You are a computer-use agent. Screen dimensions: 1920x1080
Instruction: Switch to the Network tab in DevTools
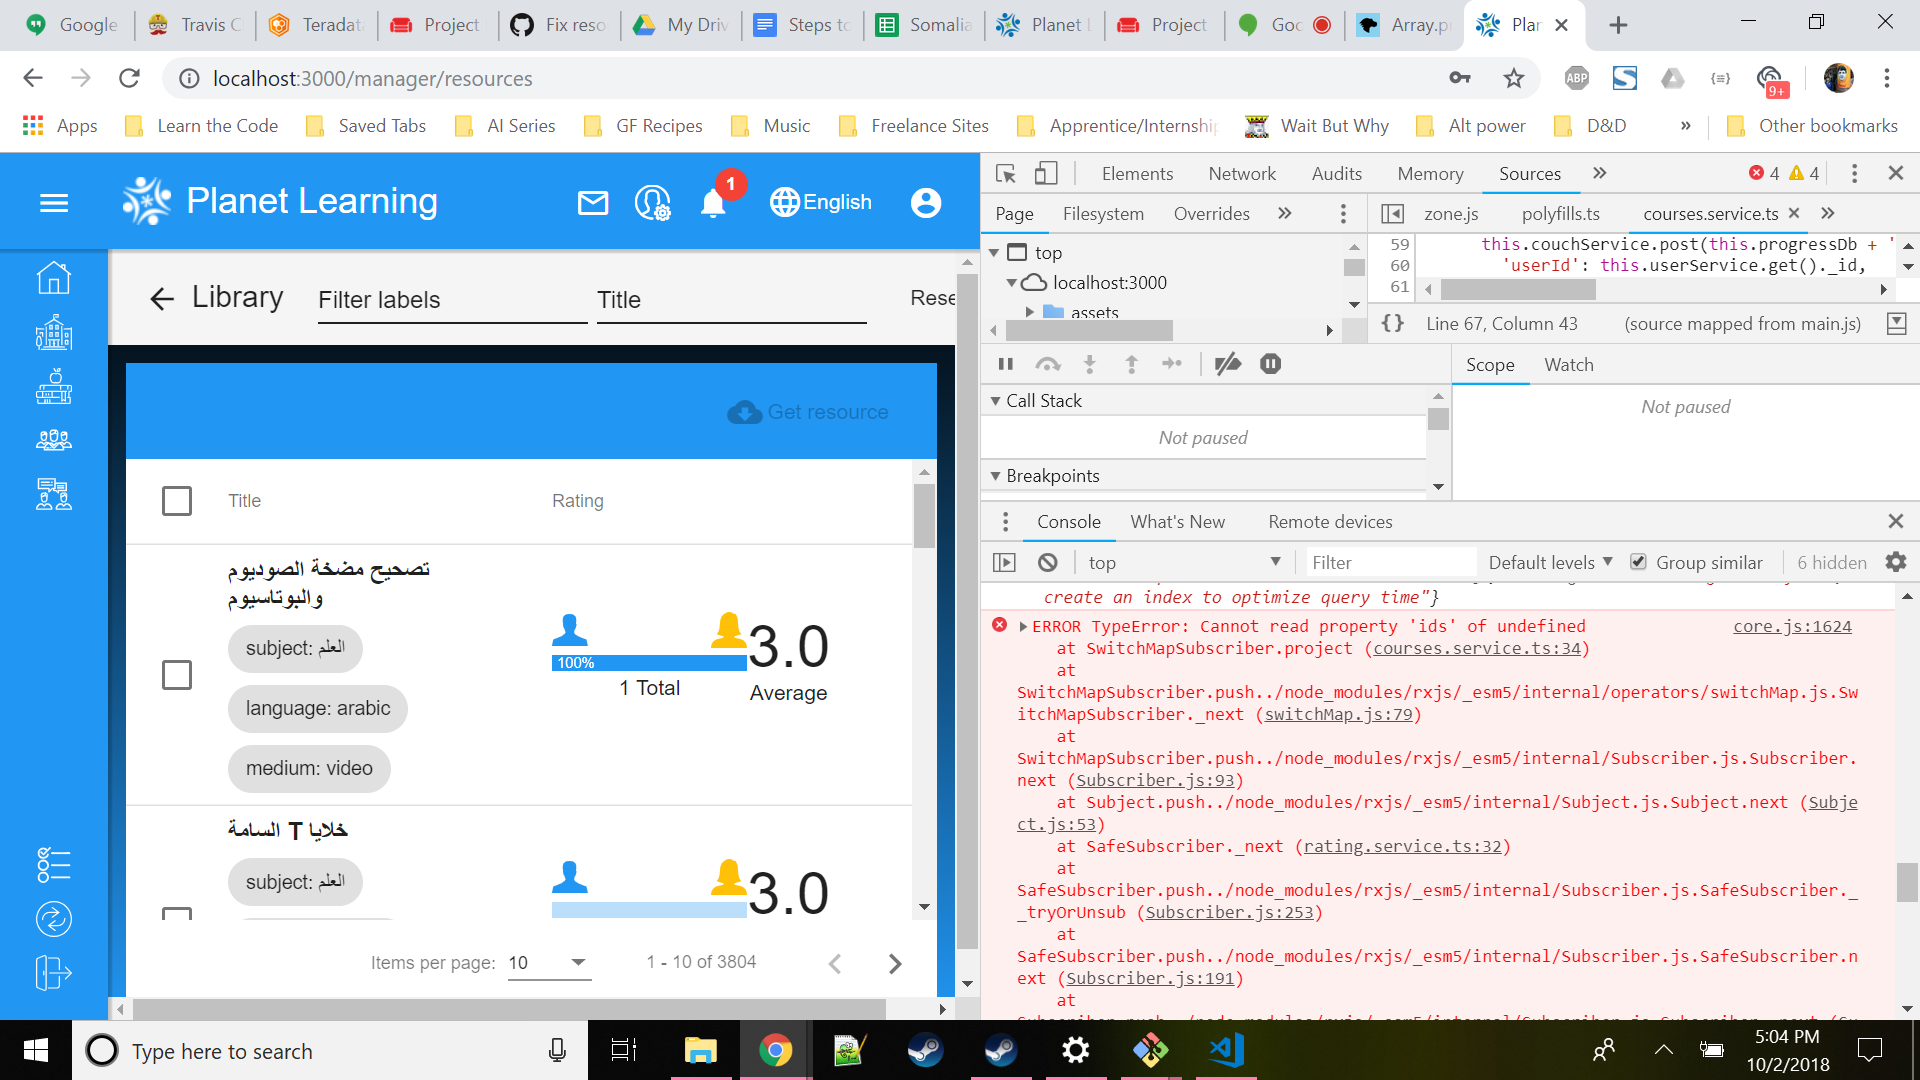(x=1242, y=173)
